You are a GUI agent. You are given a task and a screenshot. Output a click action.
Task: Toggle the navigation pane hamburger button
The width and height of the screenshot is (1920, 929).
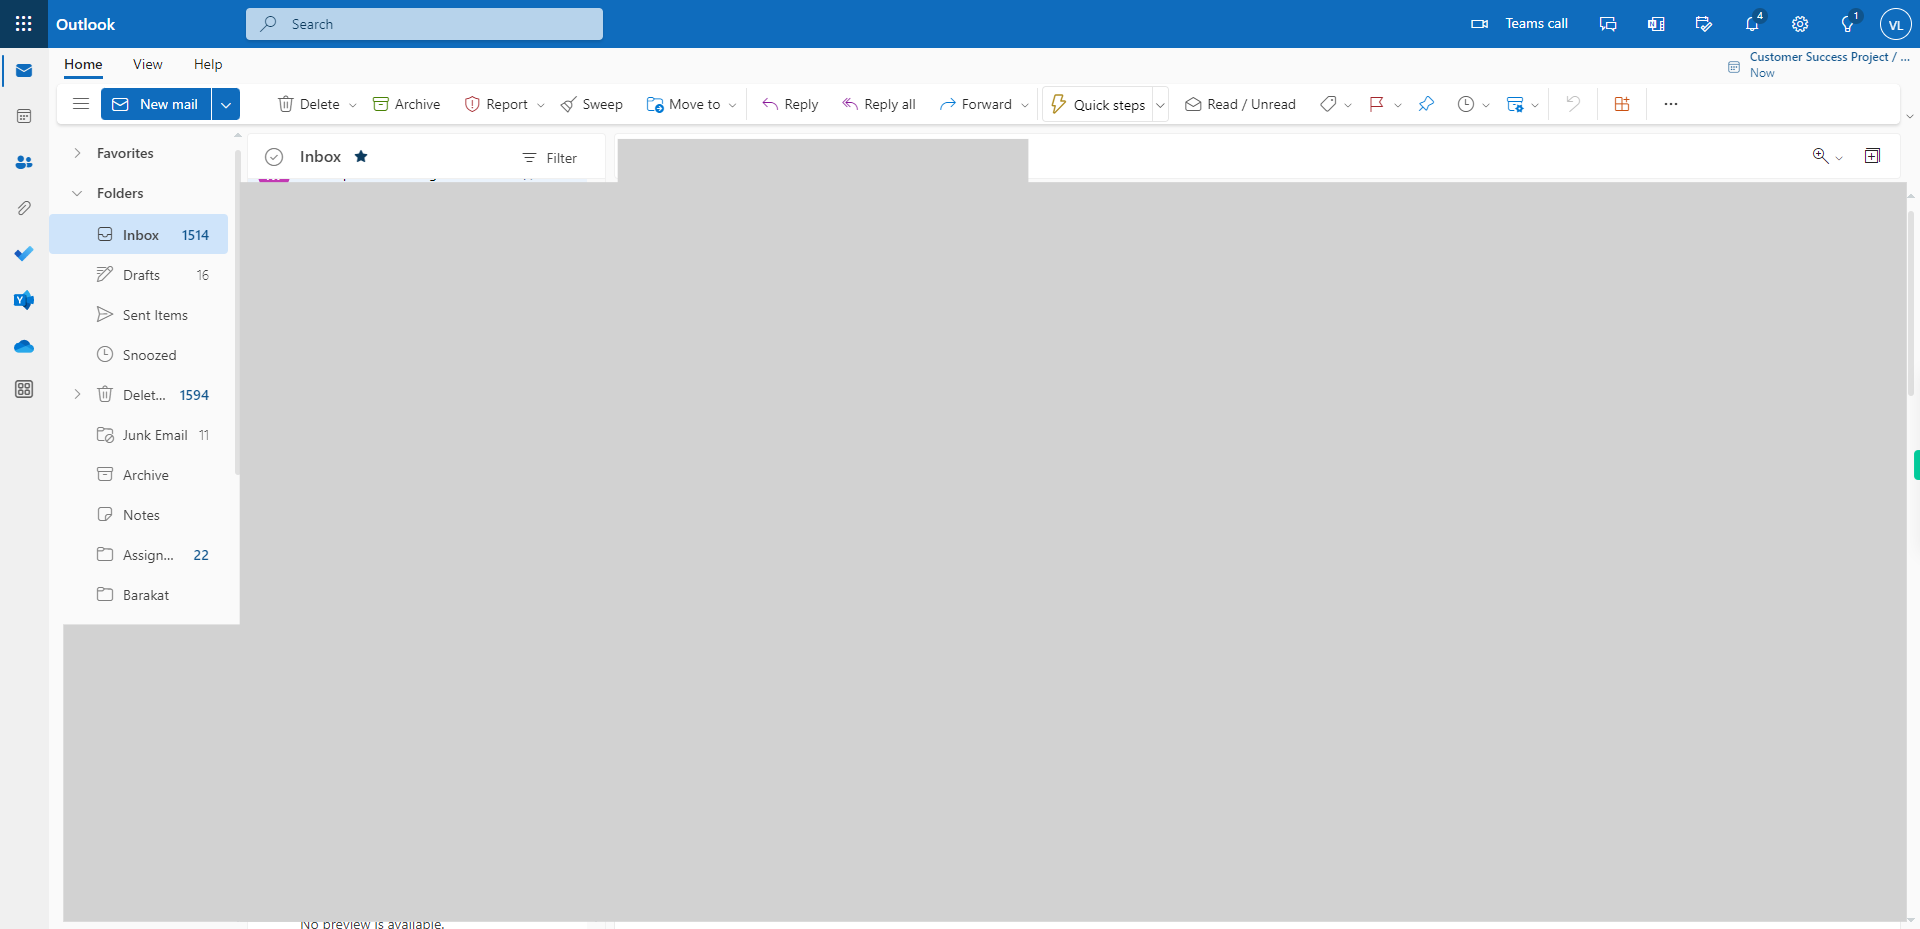click(x=81, y=104)
